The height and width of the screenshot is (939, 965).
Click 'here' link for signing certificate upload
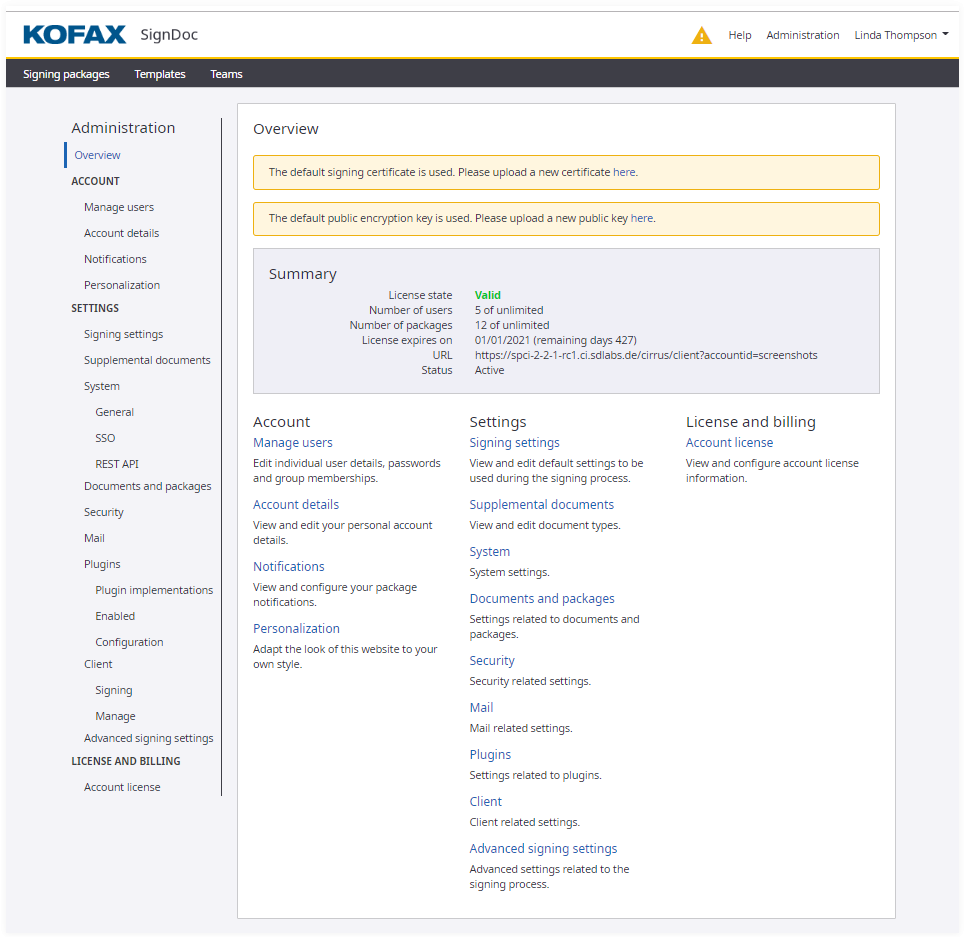[624, 172]
